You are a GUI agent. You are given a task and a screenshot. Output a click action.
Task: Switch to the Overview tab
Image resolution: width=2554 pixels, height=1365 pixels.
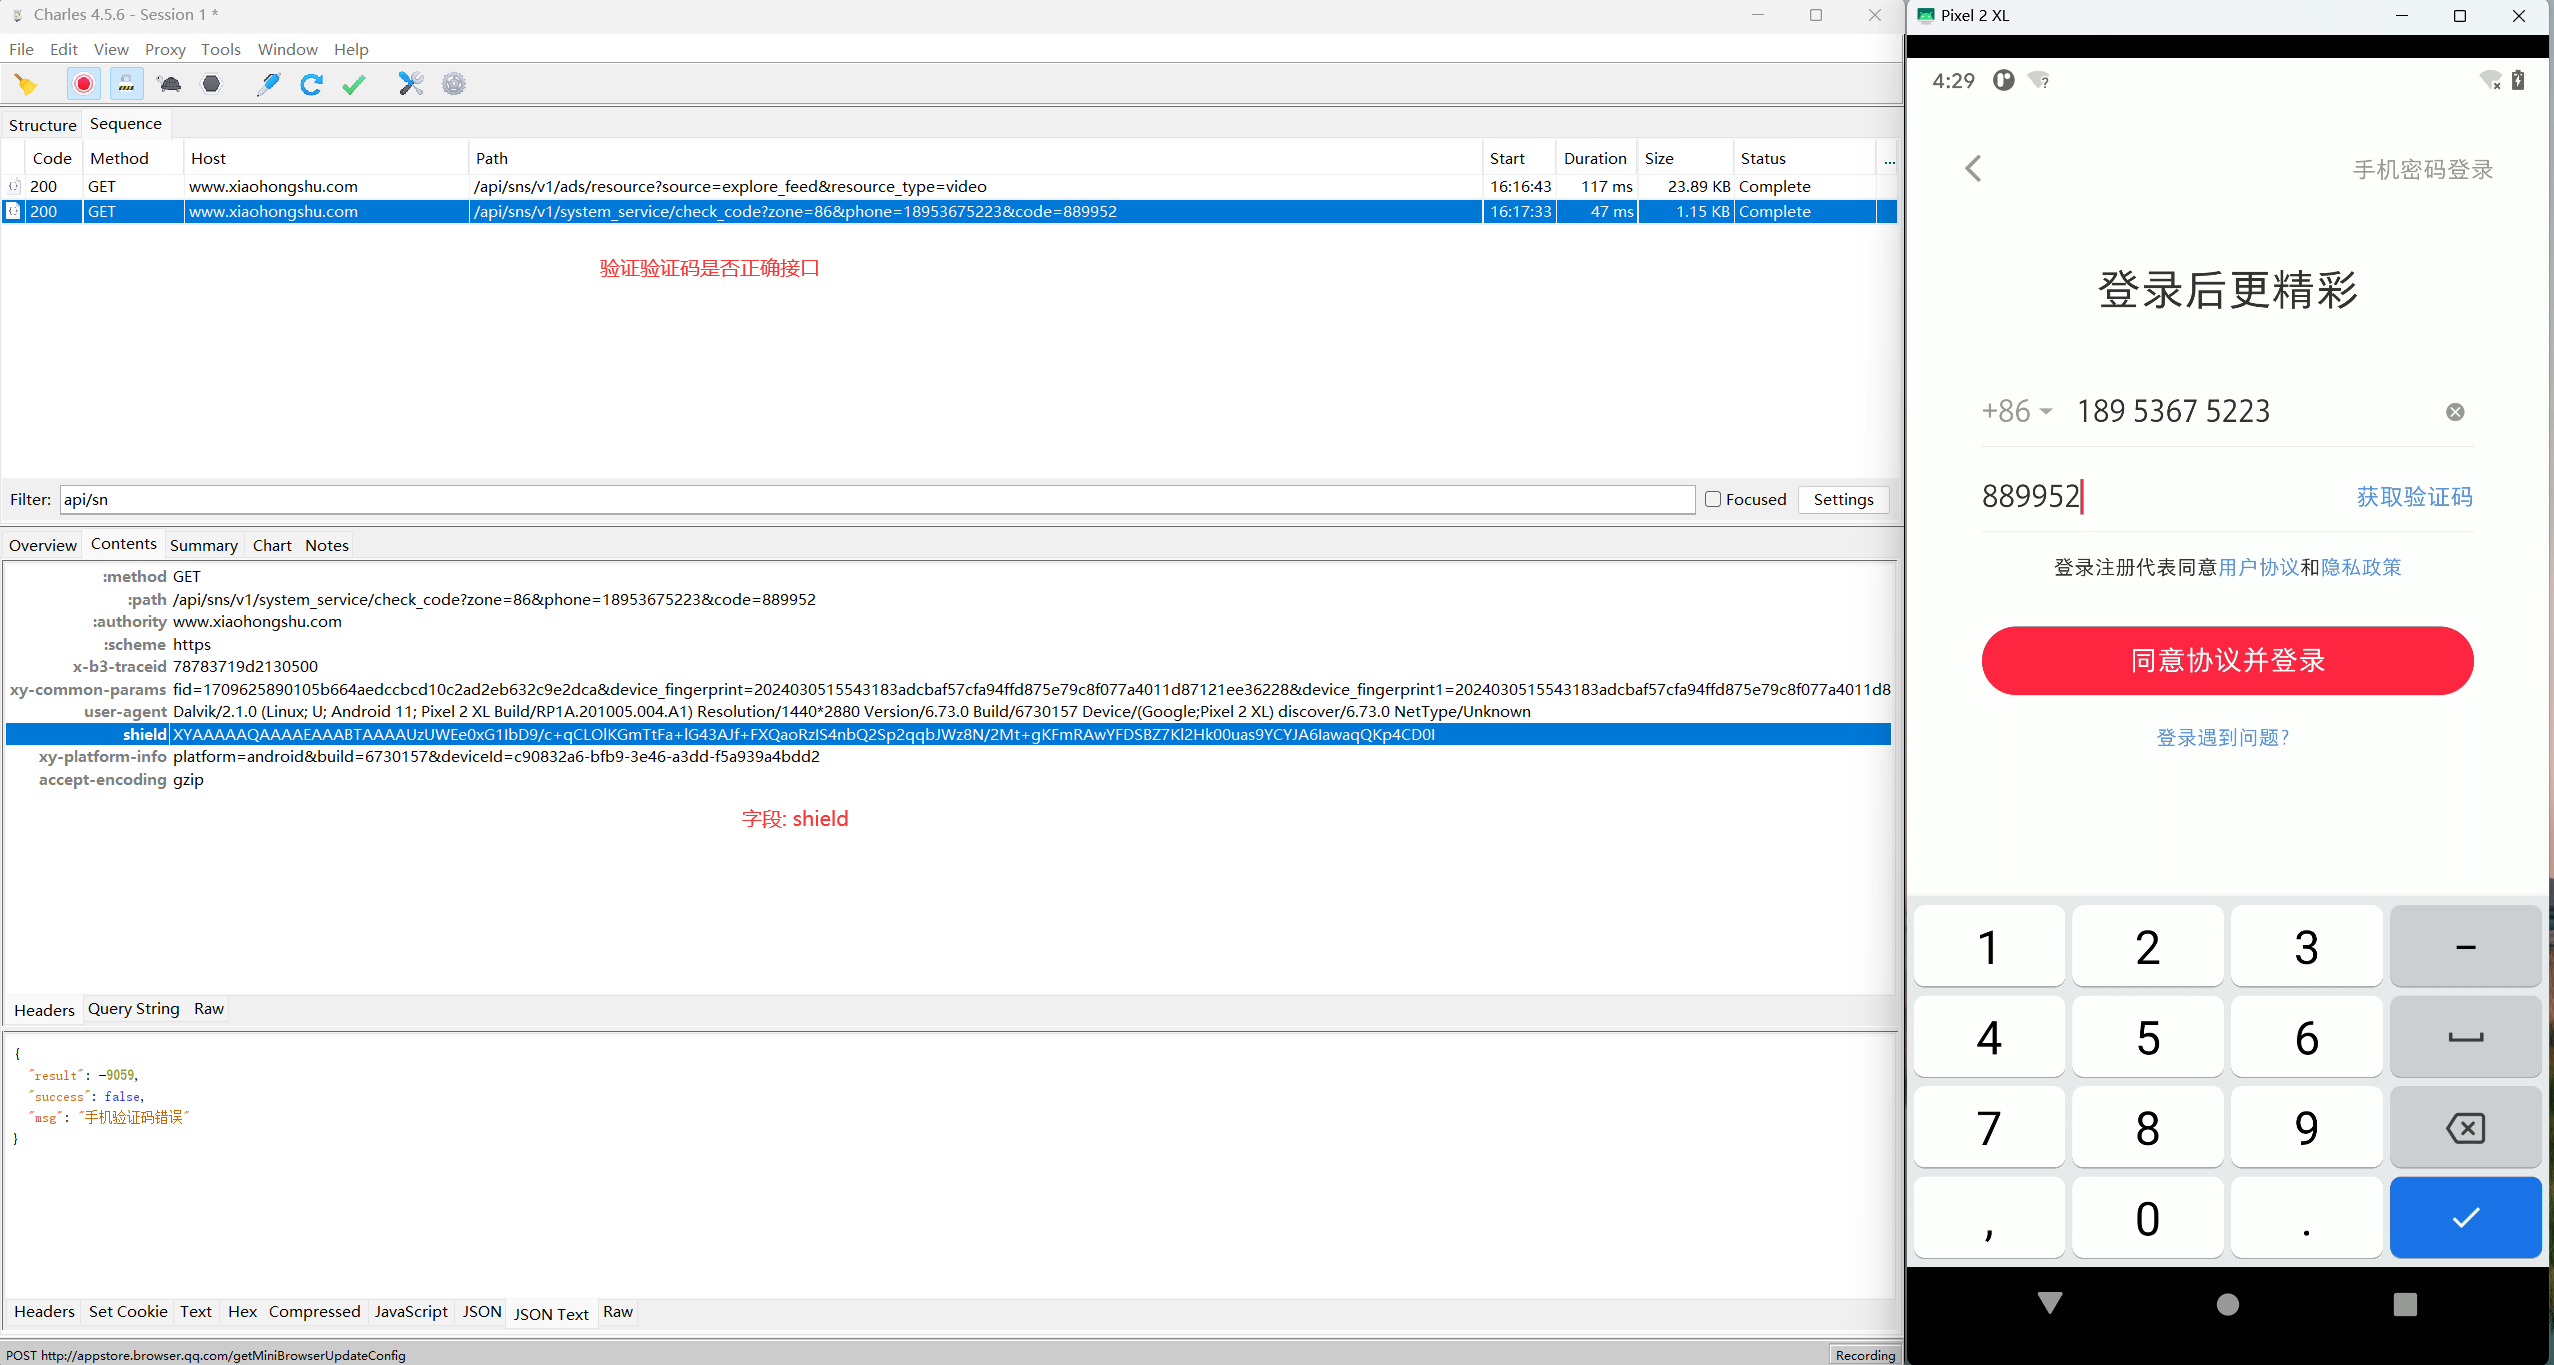point(43,545)
